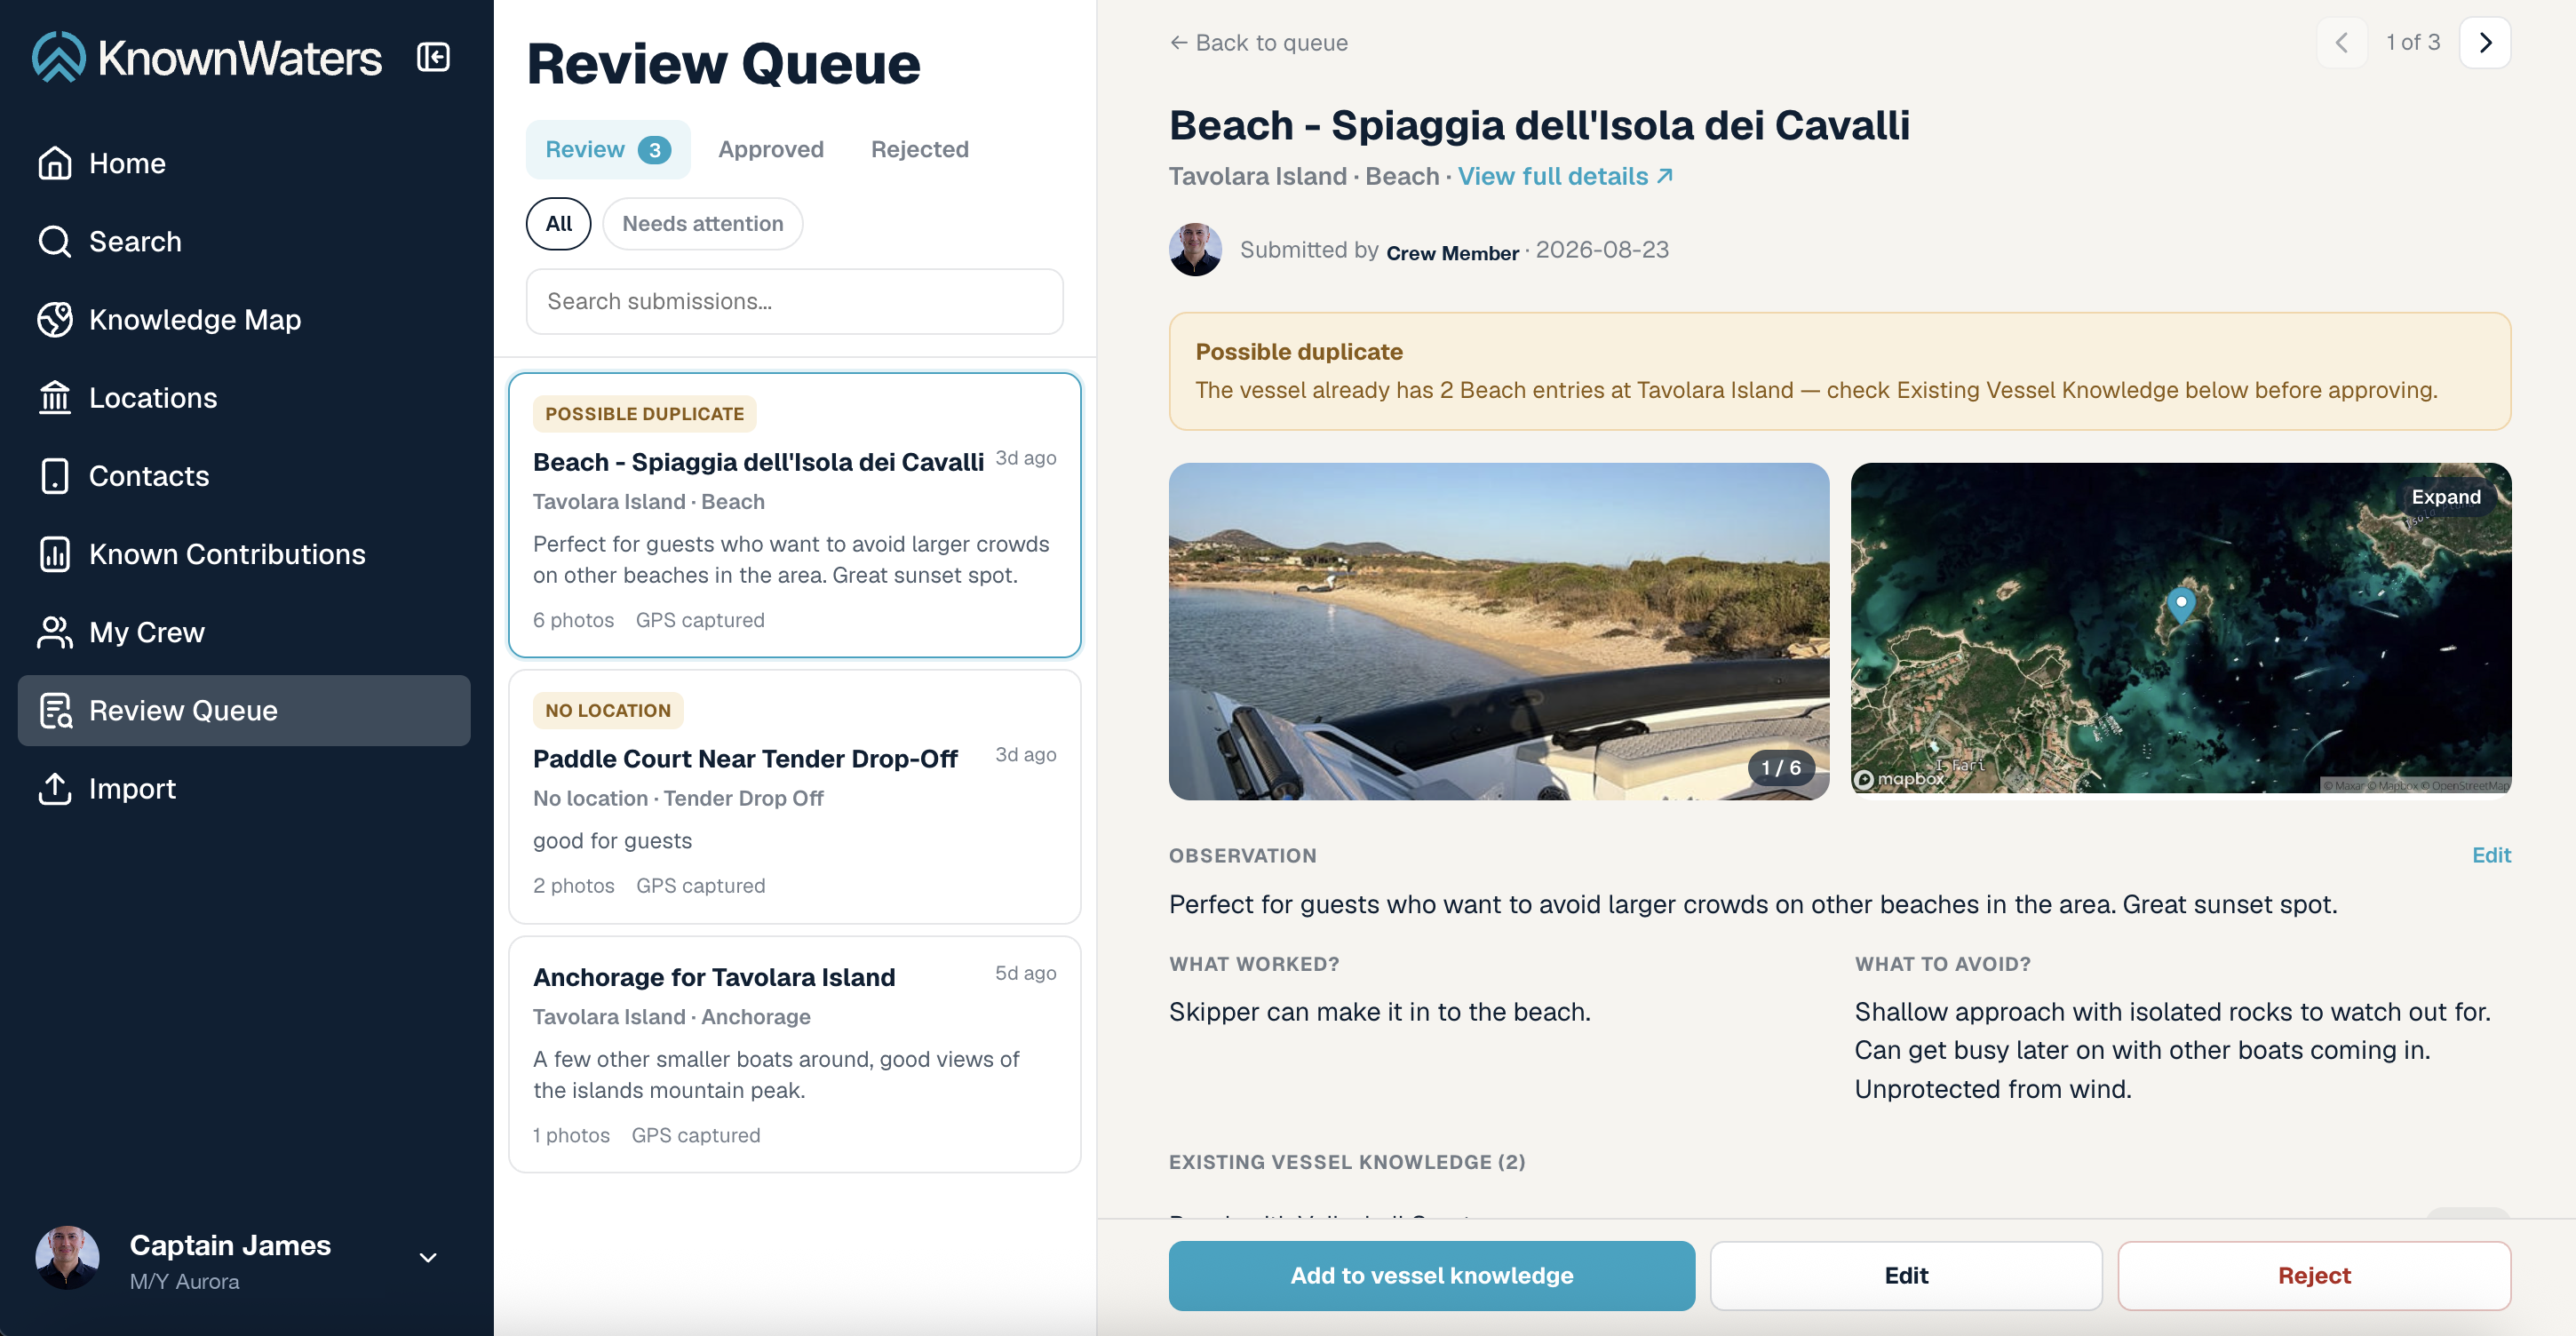Screen dimensions: 2576x1336
Task: Open the Anchorage for Tavolara Island card
Action: pos(794,1054)
